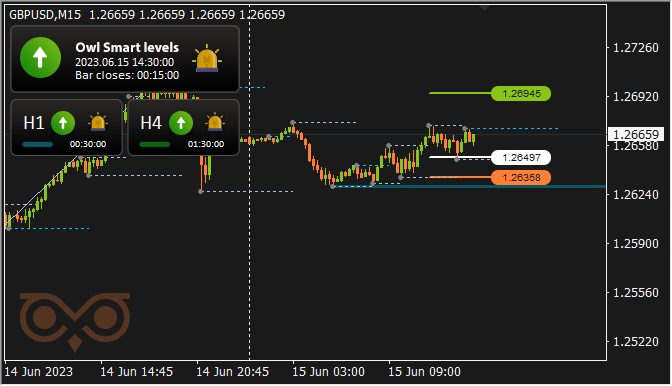Toggle the H1 alarm siren icon

pyautogui.click(x=98, y=123)
